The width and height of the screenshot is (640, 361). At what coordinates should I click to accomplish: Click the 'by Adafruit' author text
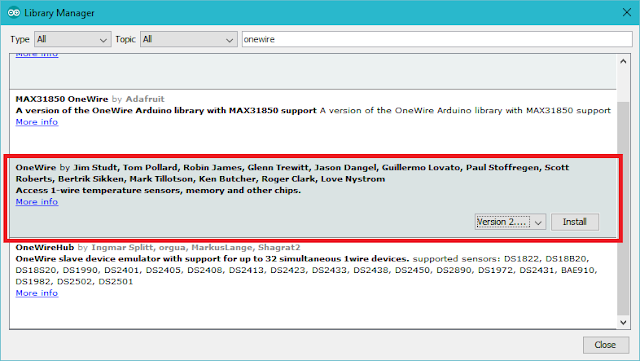coord(138,99)
